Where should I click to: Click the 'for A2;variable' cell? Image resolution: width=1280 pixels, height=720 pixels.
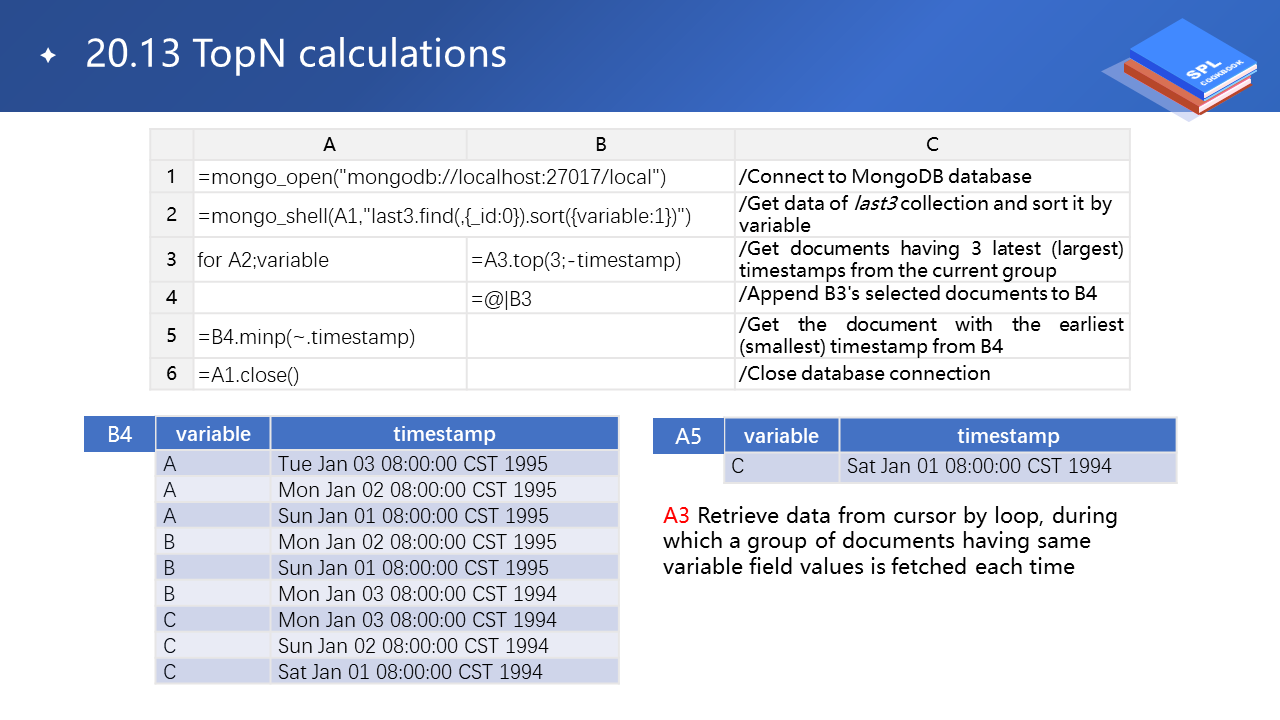point(264,260)
